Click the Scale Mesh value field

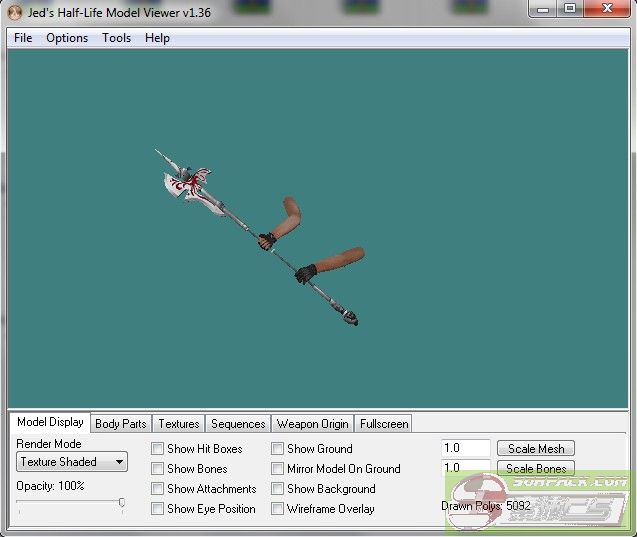[x=465, y=449]
